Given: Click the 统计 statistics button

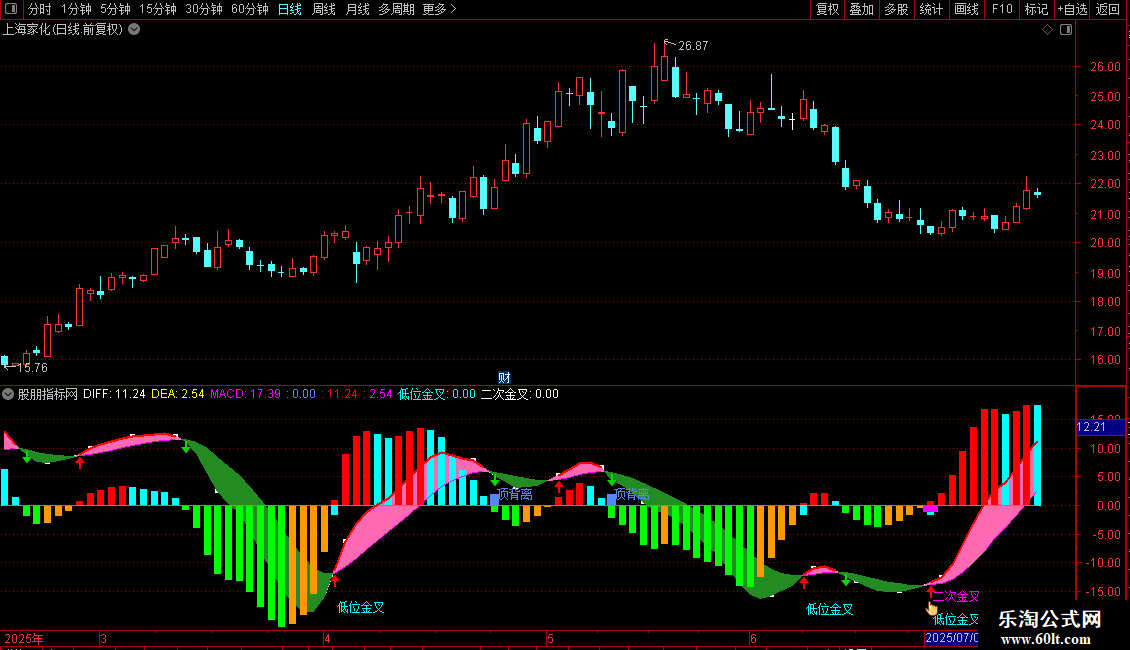Looking at the screenshot, I should point(931,9).
